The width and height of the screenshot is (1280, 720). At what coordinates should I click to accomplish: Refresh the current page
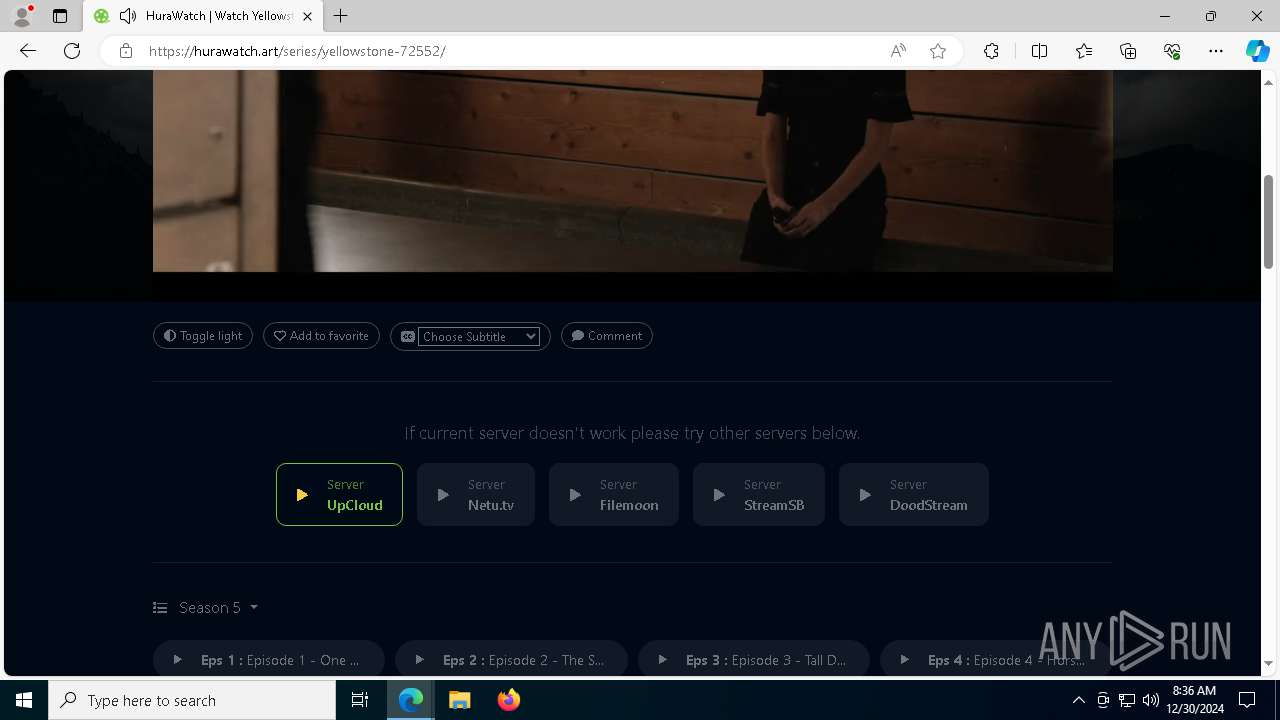click(72, 51)
